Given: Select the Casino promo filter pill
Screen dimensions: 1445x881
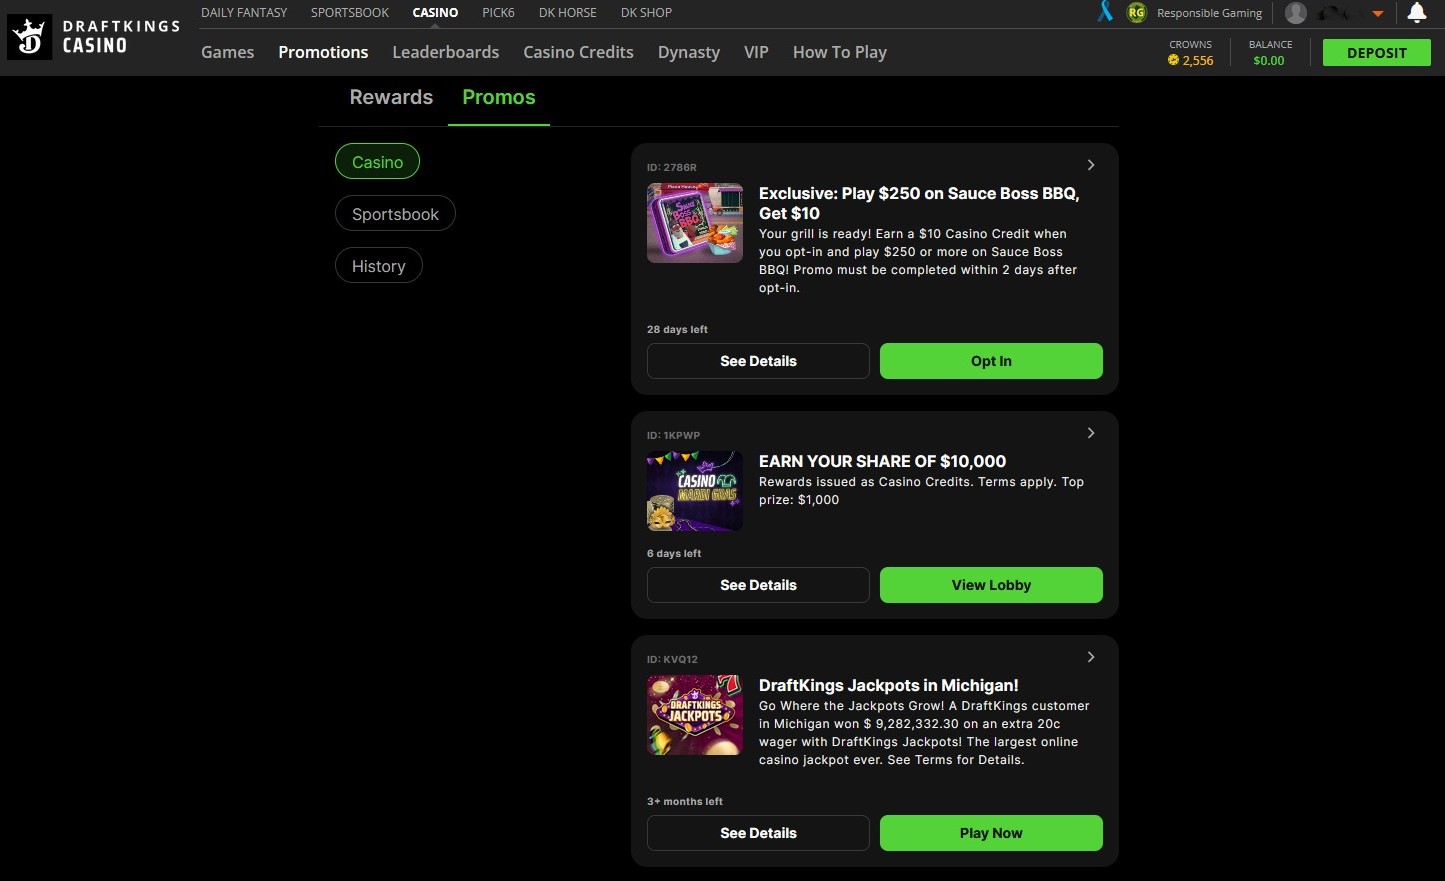Looking at the screenshot, I should point(377,161).
